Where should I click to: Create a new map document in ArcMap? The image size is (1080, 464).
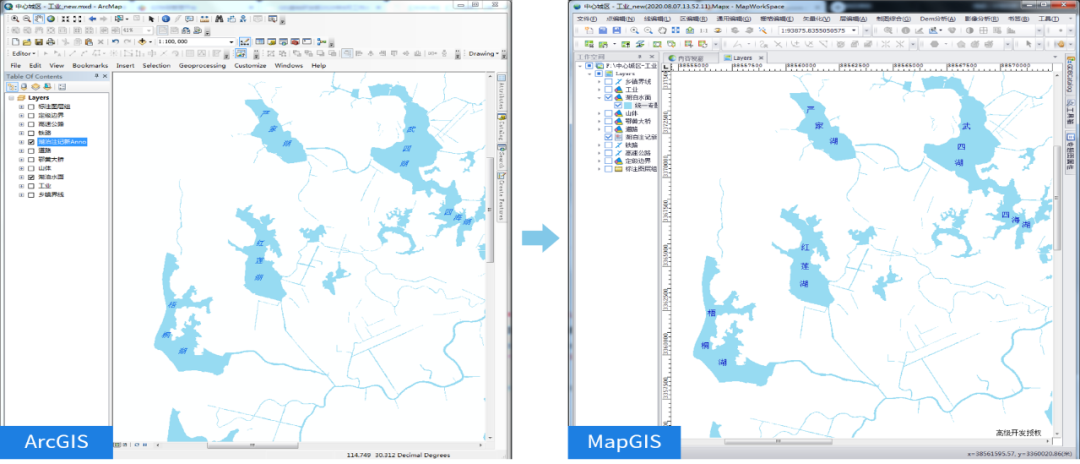click(15, 41)
